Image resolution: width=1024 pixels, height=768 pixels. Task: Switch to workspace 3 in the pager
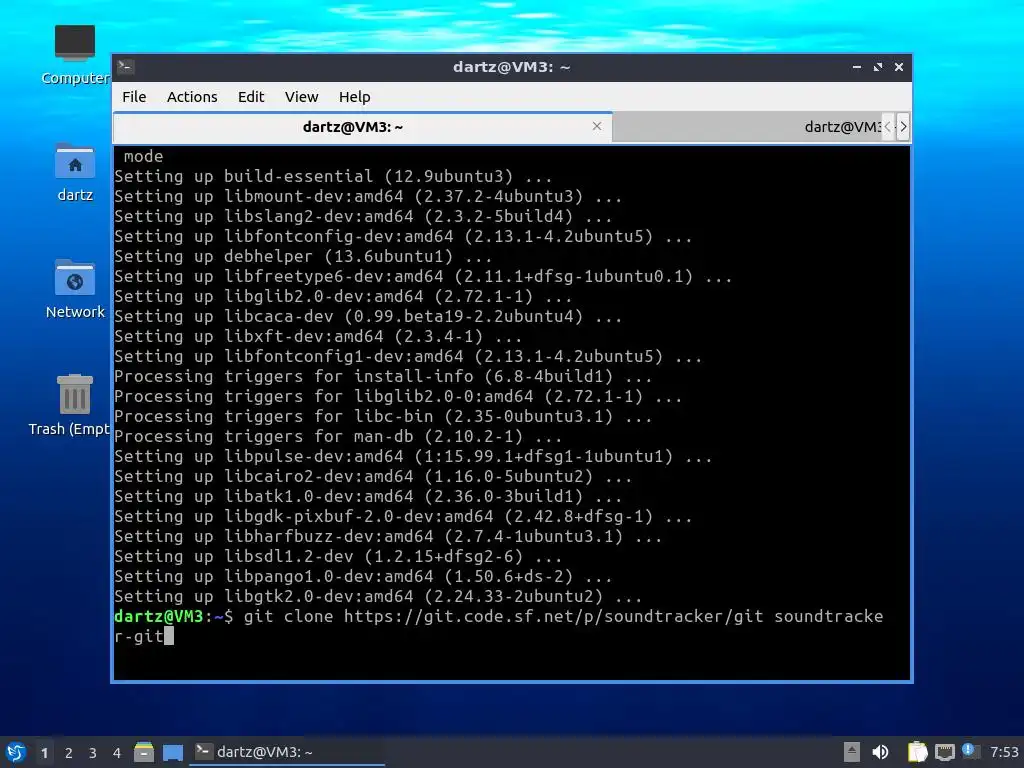pyautogui.click(x=93, y=753)
